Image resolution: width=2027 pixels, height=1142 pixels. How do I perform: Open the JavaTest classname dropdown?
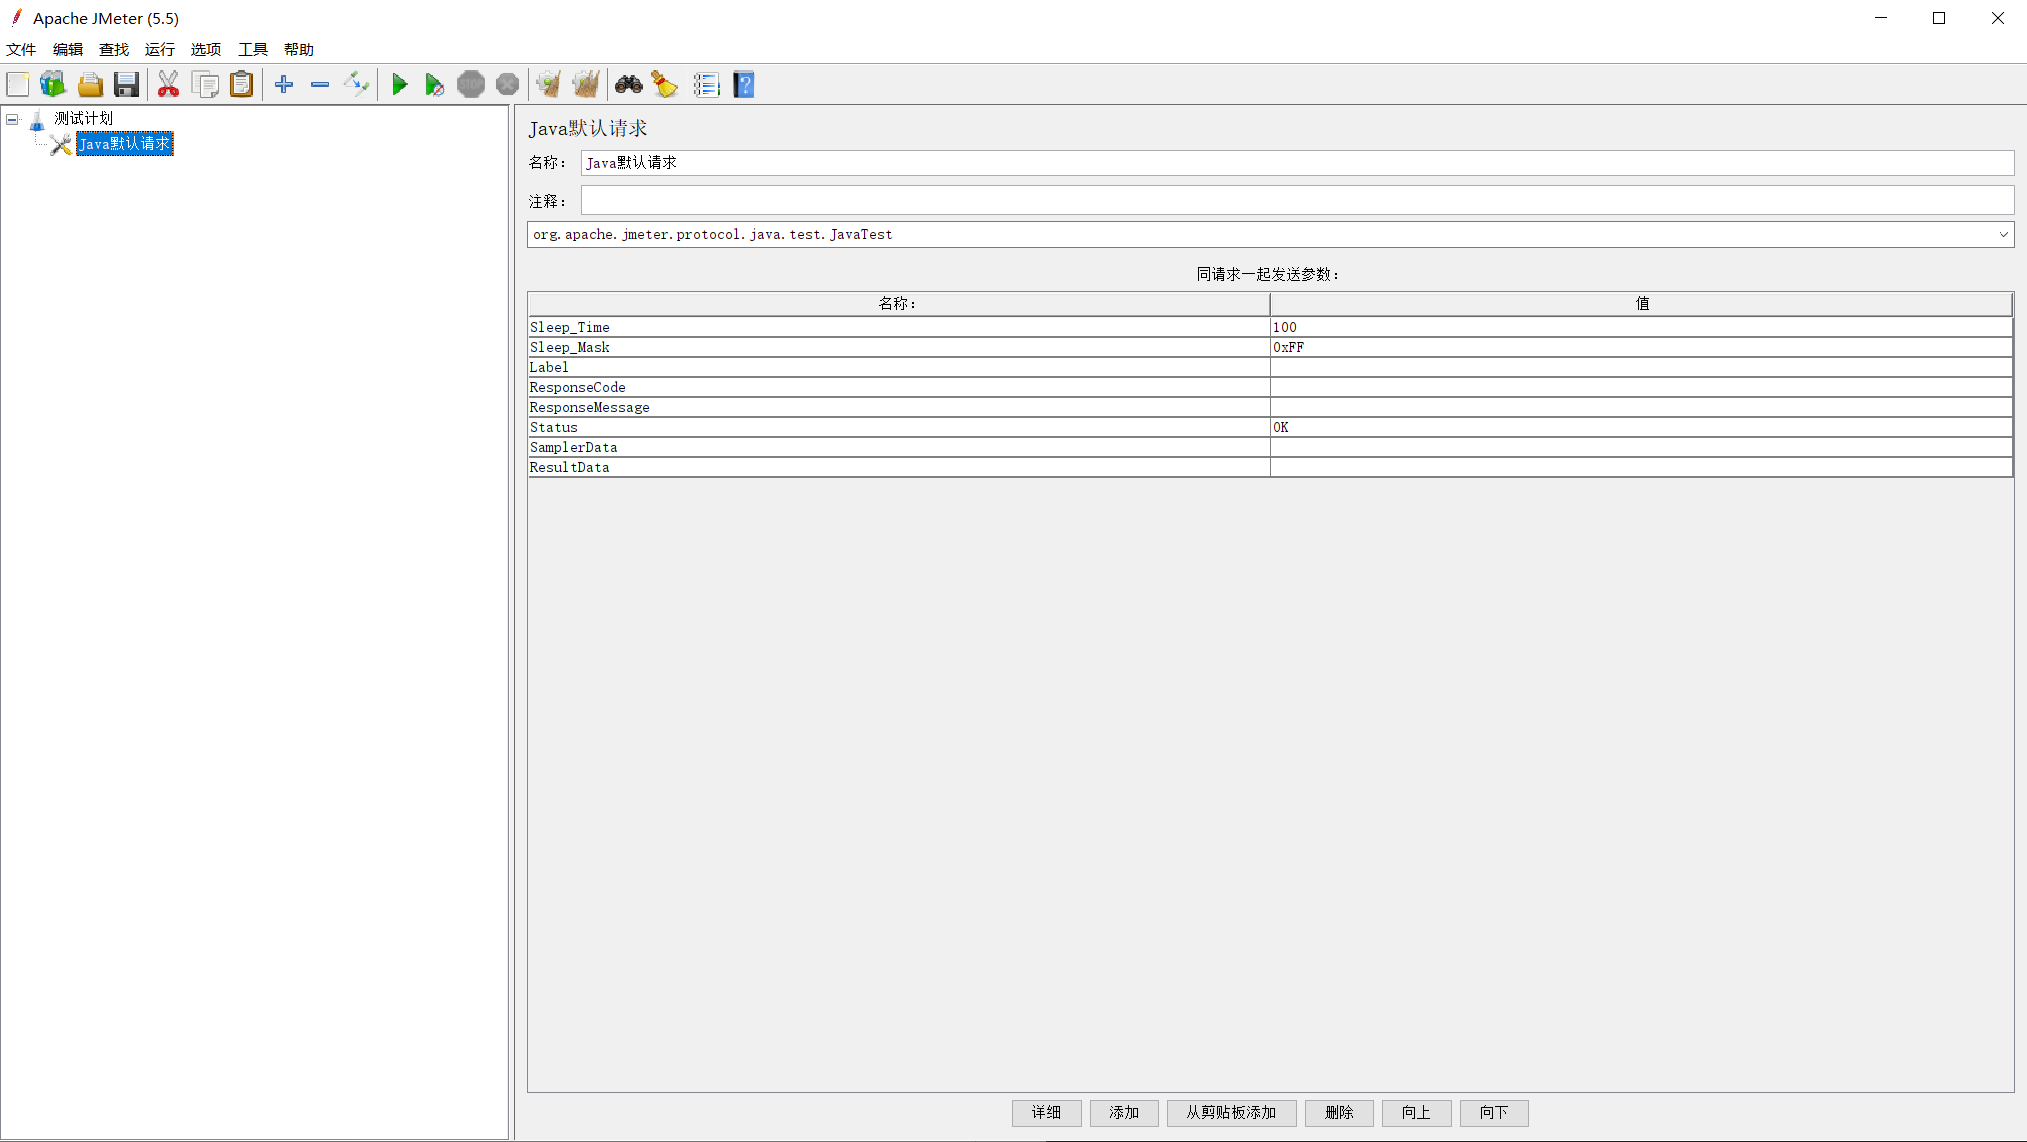[x=2003, y=235]
